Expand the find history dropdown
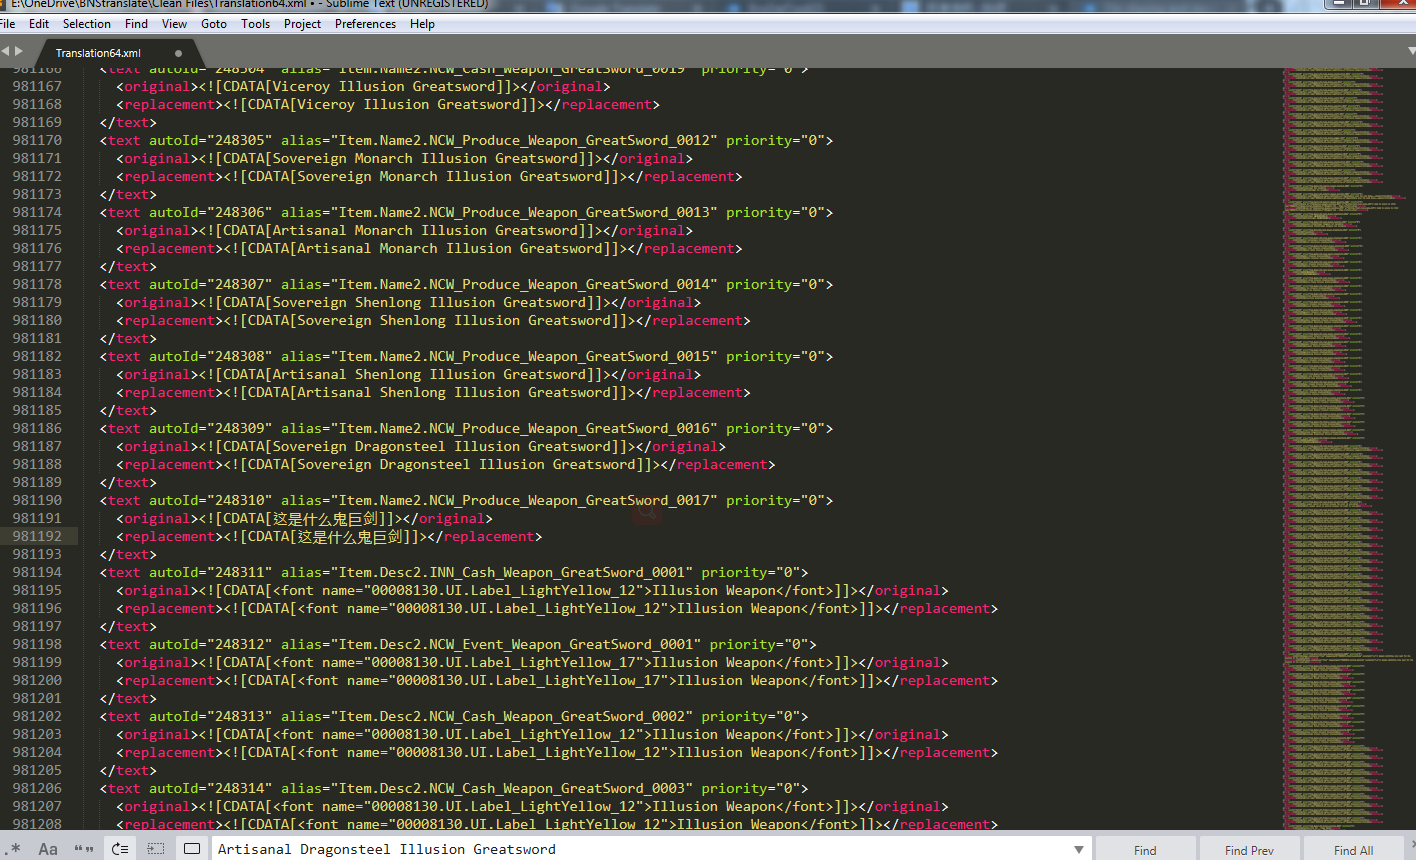Viewport: 1416px width, 860px height. coord(1078,849)
